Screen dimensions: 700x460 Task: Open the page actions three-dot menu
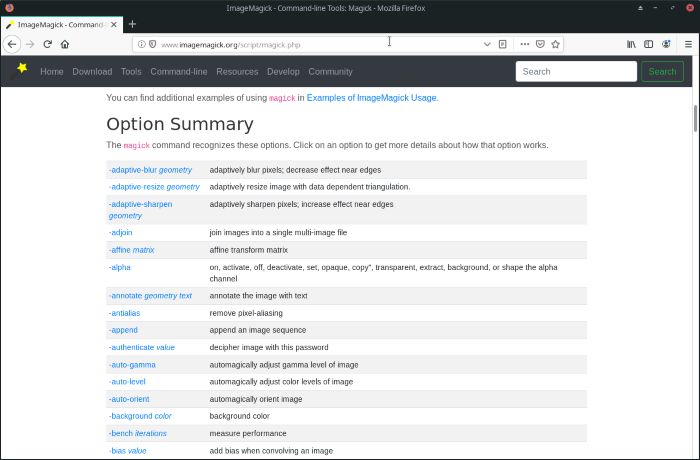point(524,44)
